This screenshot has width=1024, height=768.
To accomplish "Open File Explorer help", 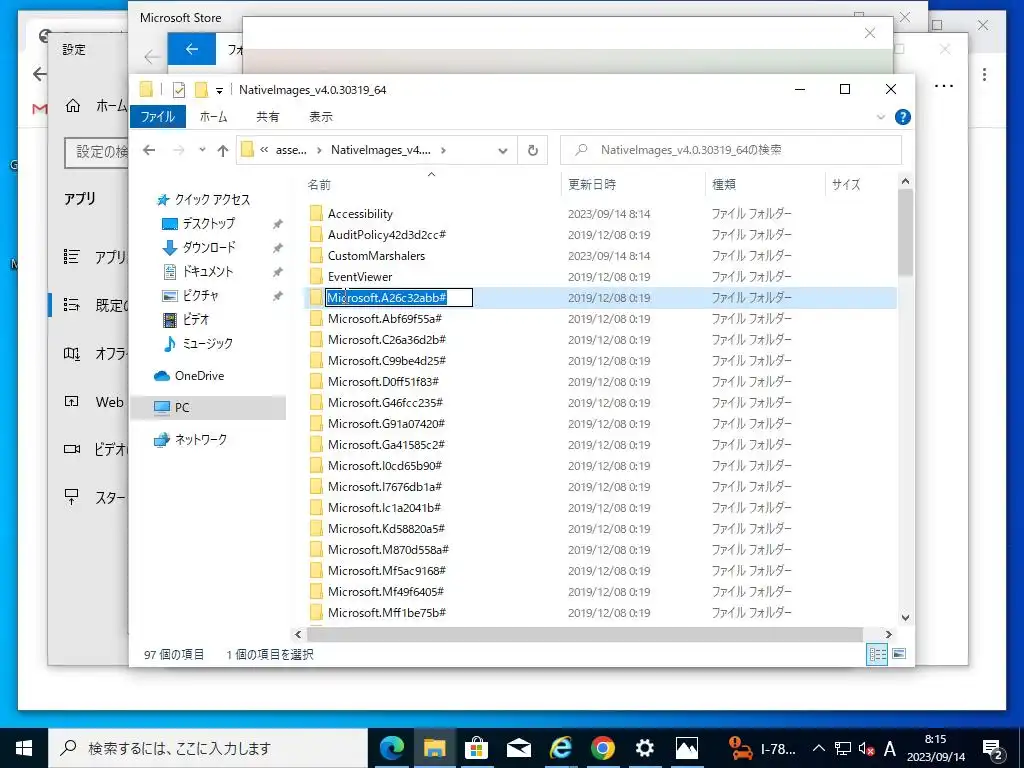I will tap(903, 117).
